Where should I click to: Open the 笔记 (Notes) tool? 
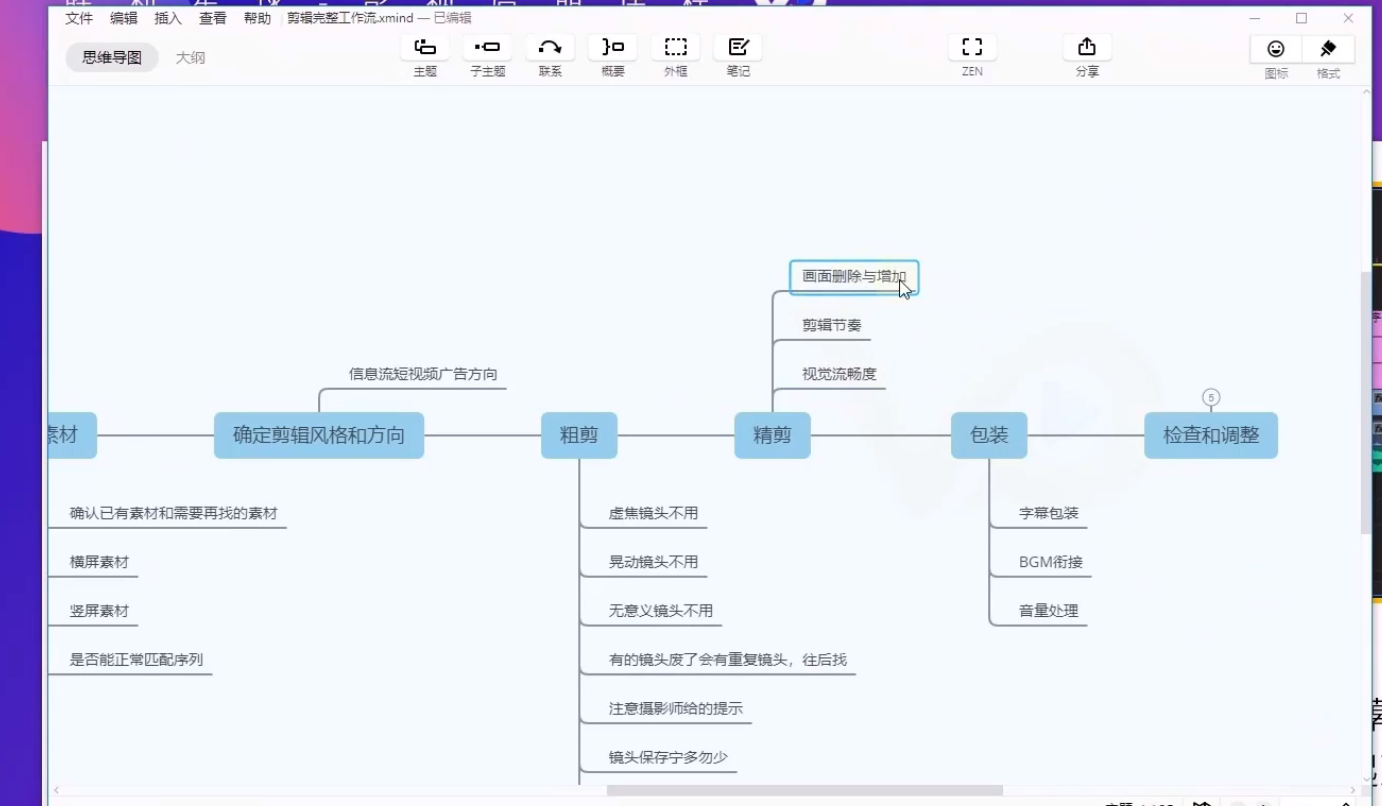(x=738, y=48)
